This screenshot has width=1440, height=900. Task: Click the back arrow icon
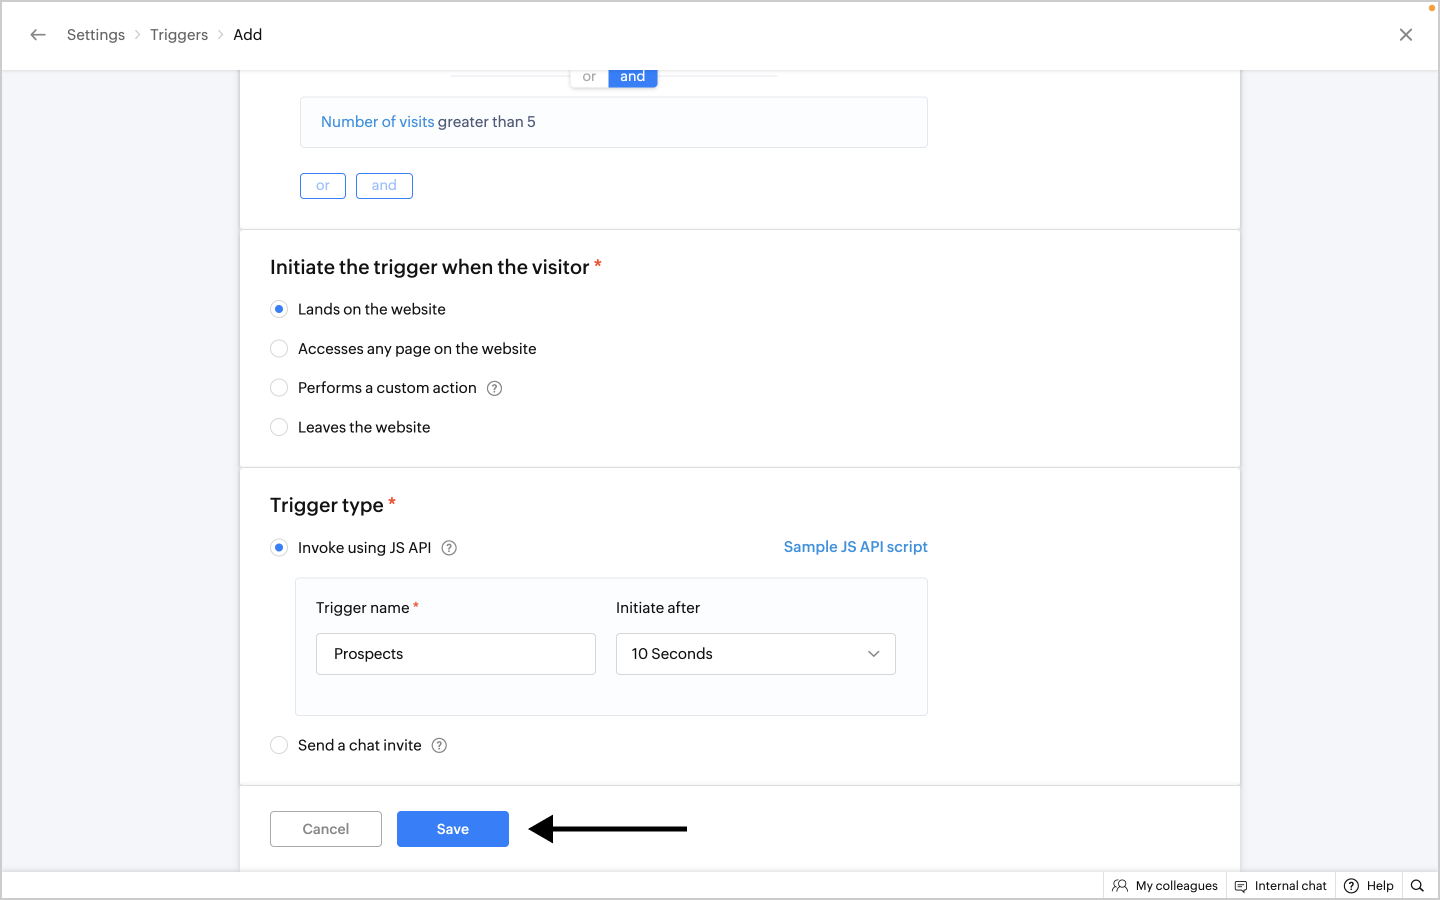point(38,35)
